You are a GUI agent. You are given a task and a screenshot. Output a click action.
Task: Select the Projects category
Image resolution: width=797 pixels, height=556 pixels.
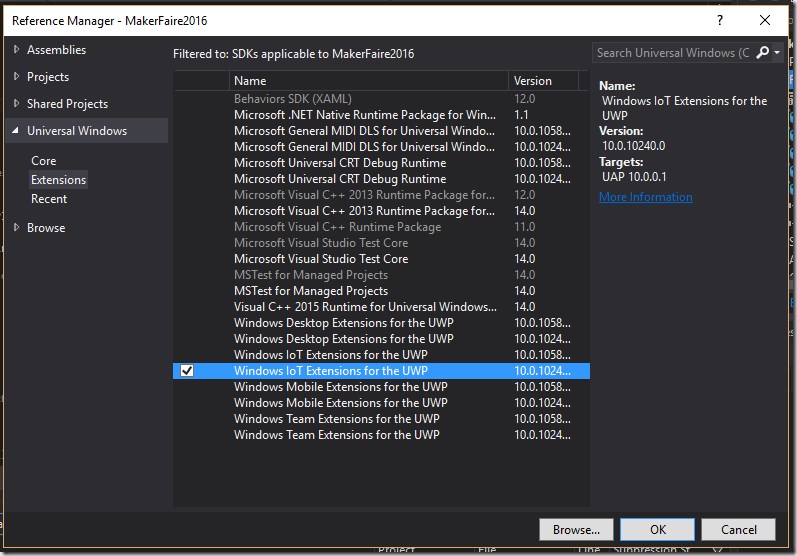(x=48, y=77)
